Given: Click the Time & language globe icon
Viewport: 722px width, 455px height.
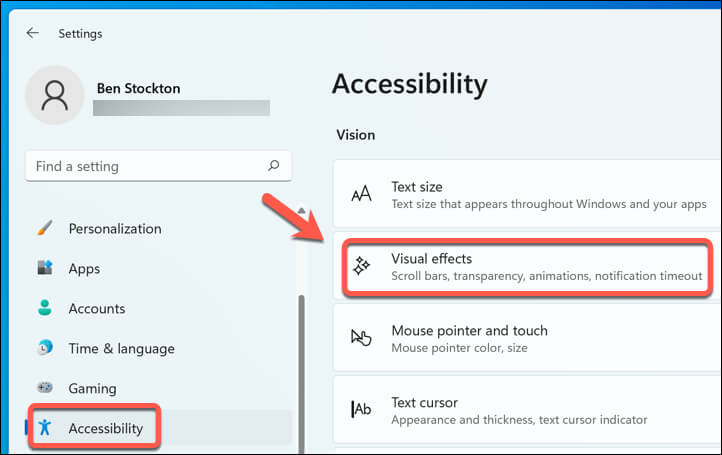Looking at the screenshot, I should (x=45, y=349).
